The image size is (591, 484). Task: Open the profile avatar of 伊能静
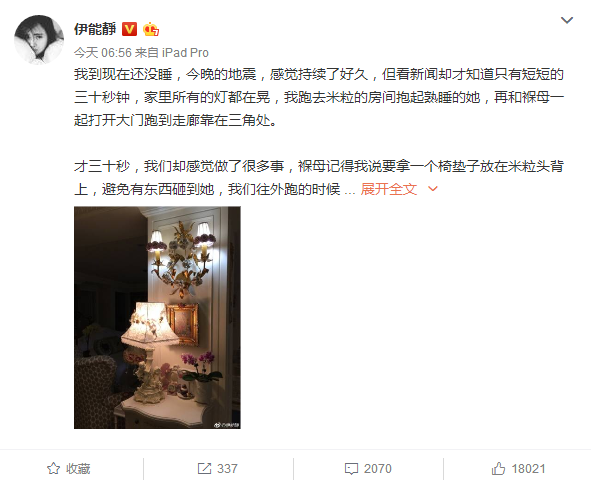pyautogui.click(x=39, y=40)
